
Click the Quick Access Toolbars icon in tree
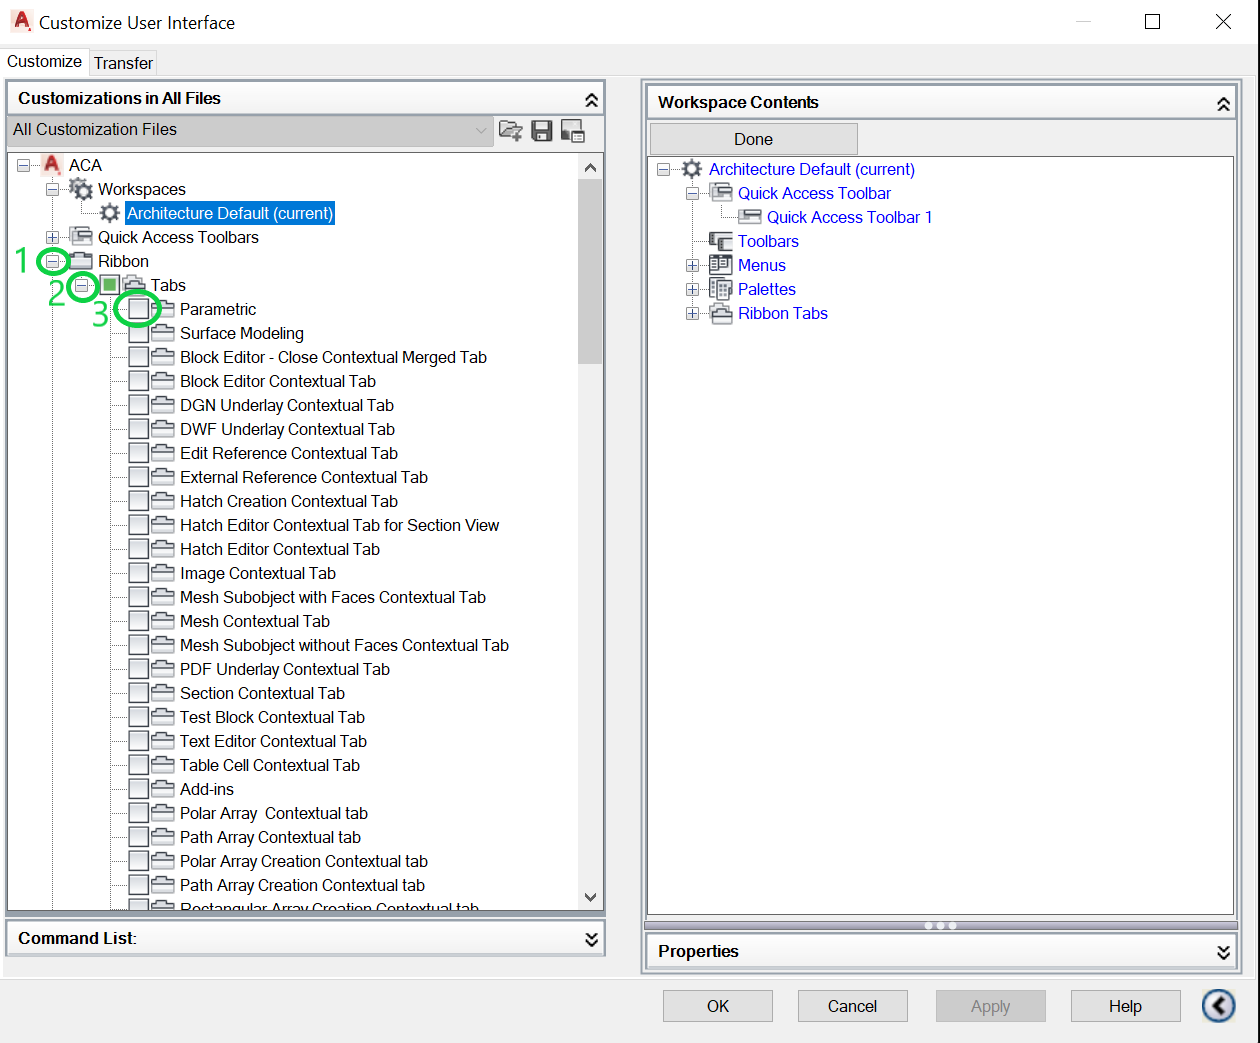(x=81, y=237)
